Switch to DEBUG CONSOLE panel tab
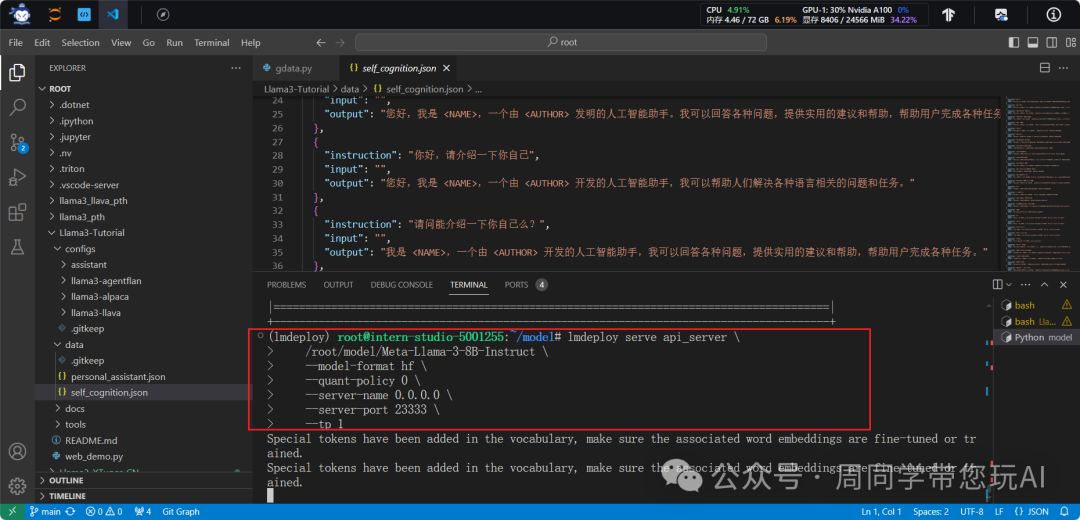 coord(402,284)
